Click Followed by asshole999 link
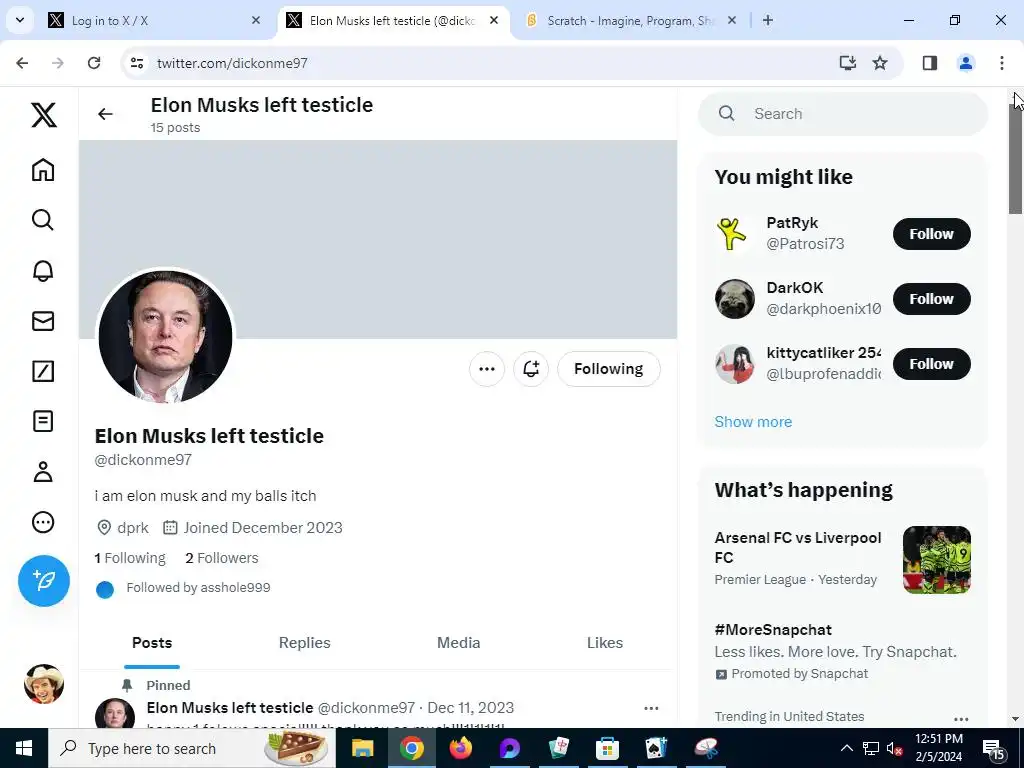The image size is (1024, 768). 199,588
